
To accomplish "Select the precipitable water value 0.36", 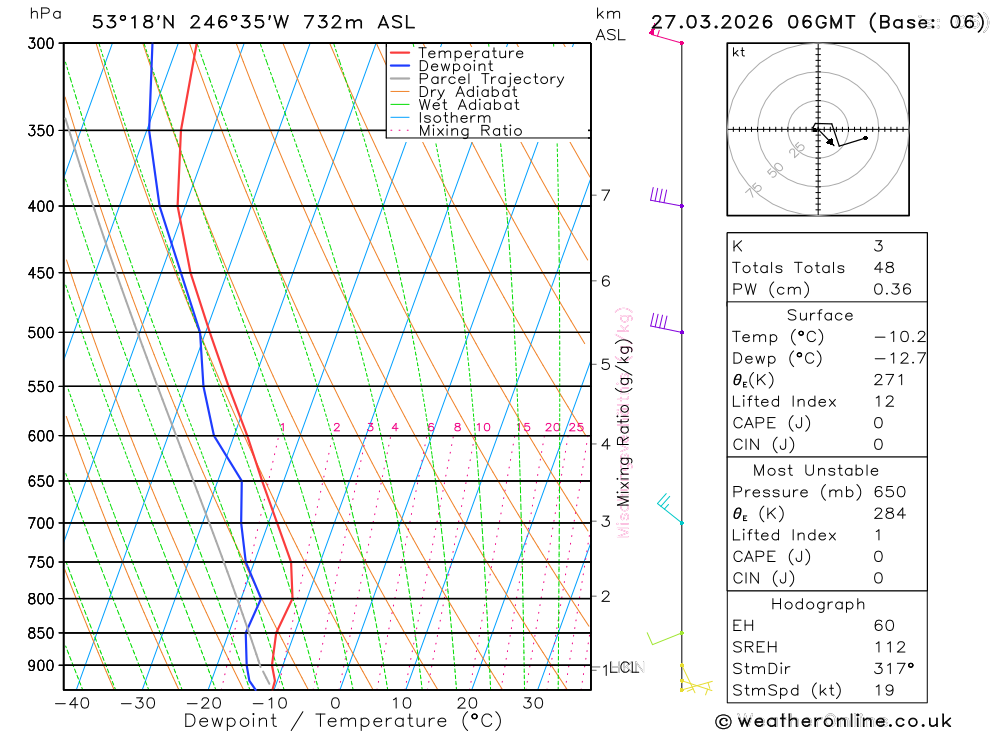I will (x=892, y=290).
